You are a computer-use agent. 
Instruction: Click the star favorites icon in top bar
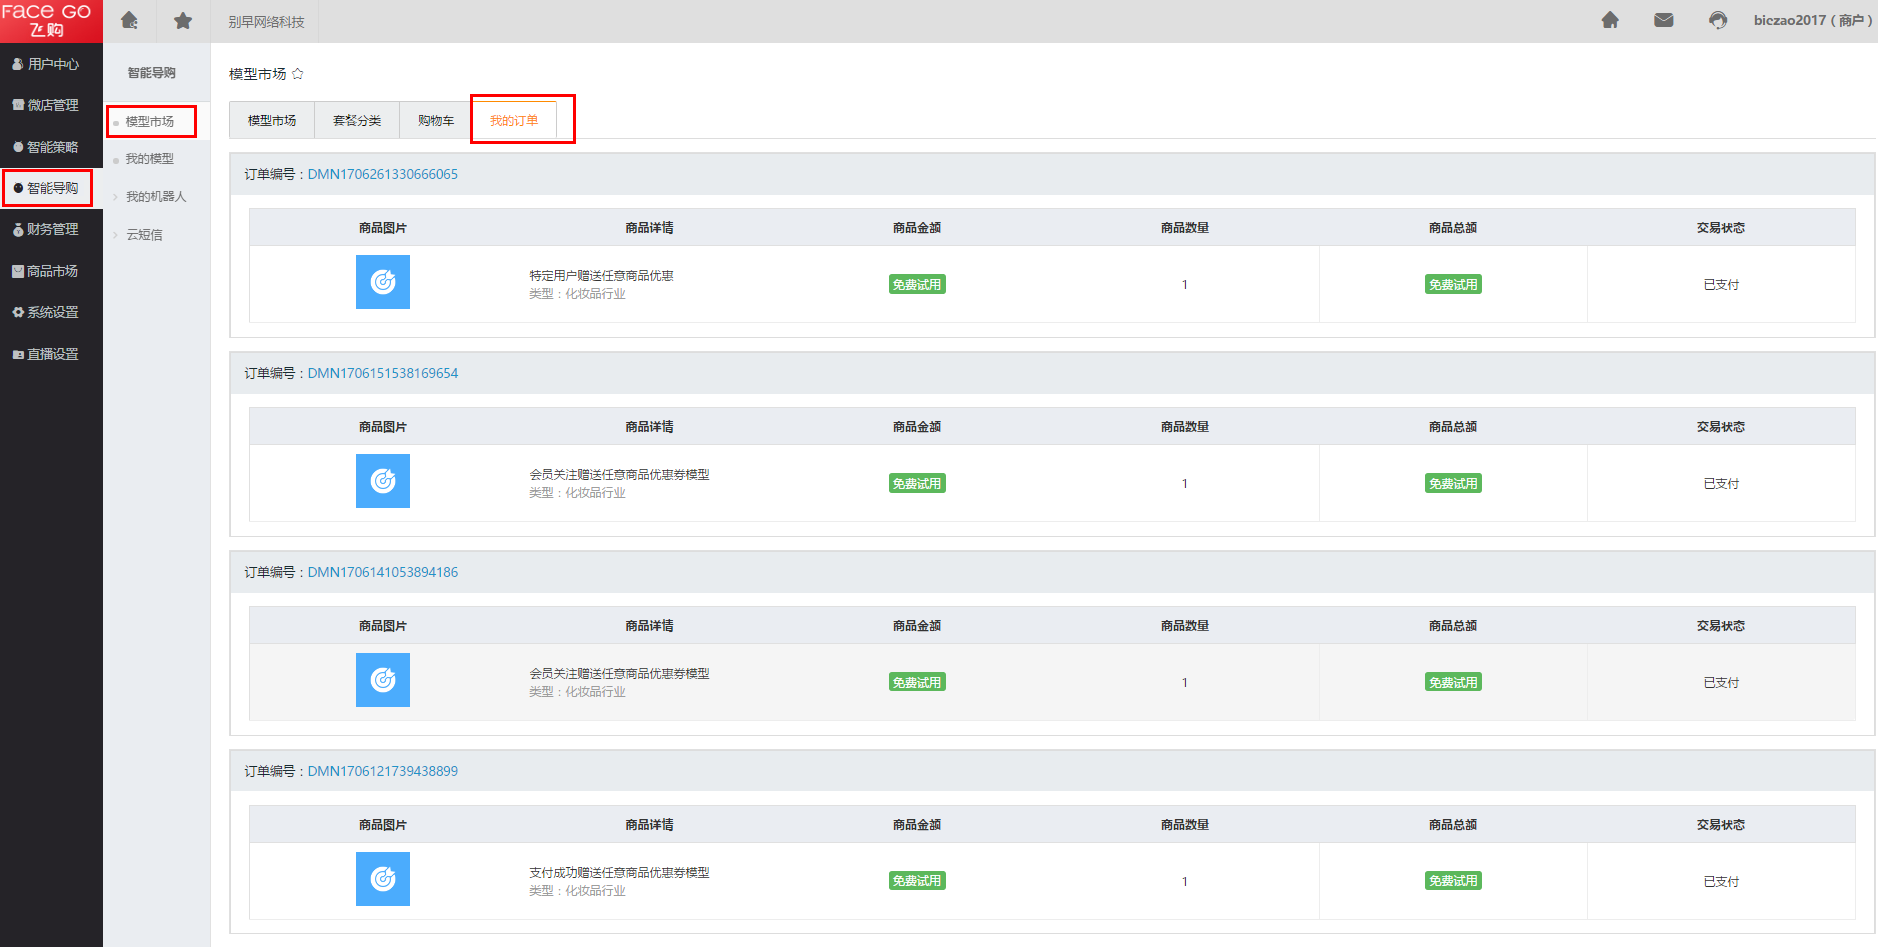183,21
